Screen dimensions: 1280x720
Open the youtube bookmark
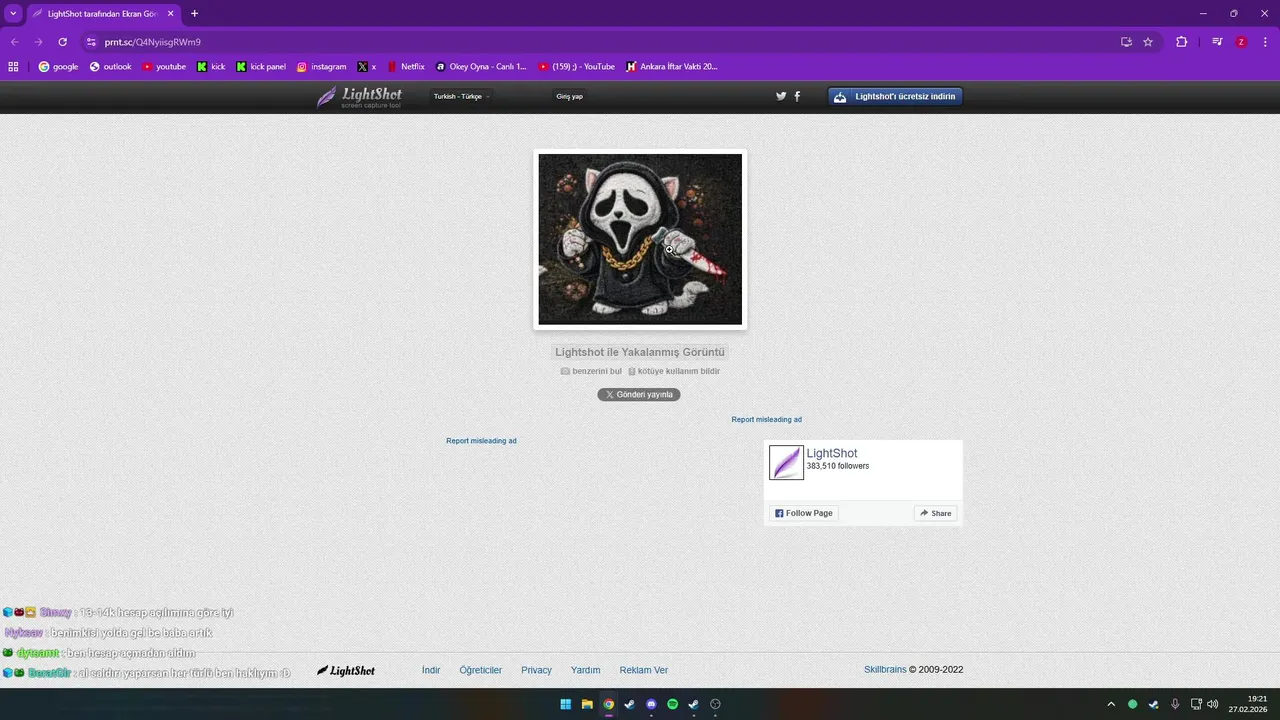164,67
